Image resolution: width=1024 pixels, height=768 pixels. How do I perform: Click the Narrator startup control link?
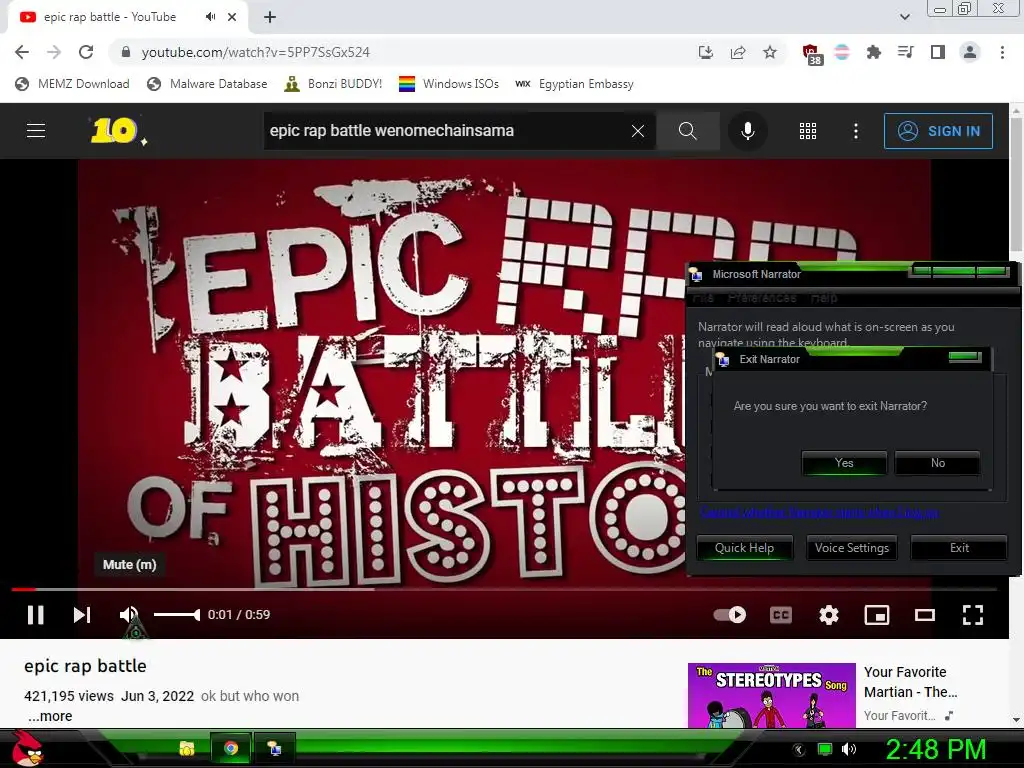819,512
